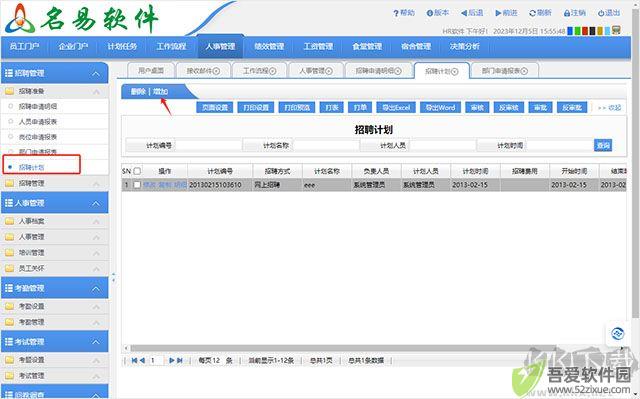Screen dimensions: 640x399
Task: Pick the red theme color swatch
Action: pos(585,31)
